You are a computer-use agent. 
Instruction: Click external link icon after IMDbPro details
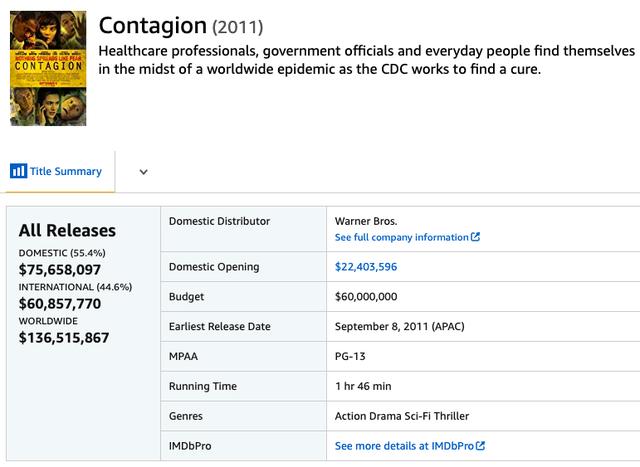tap(480, 446)
